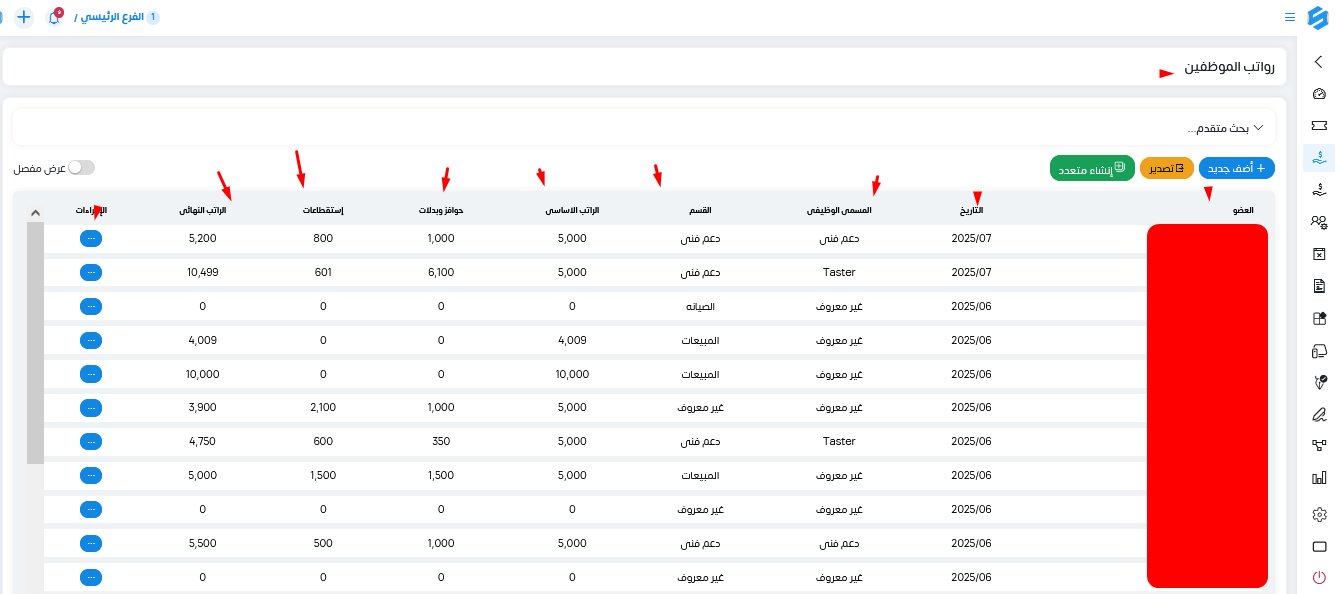Click the حوافز وبدلات incentives column header
Image resolution: width=1339 pixels, height=594 pixels.
pyautogui.click(x=441, y=211)
